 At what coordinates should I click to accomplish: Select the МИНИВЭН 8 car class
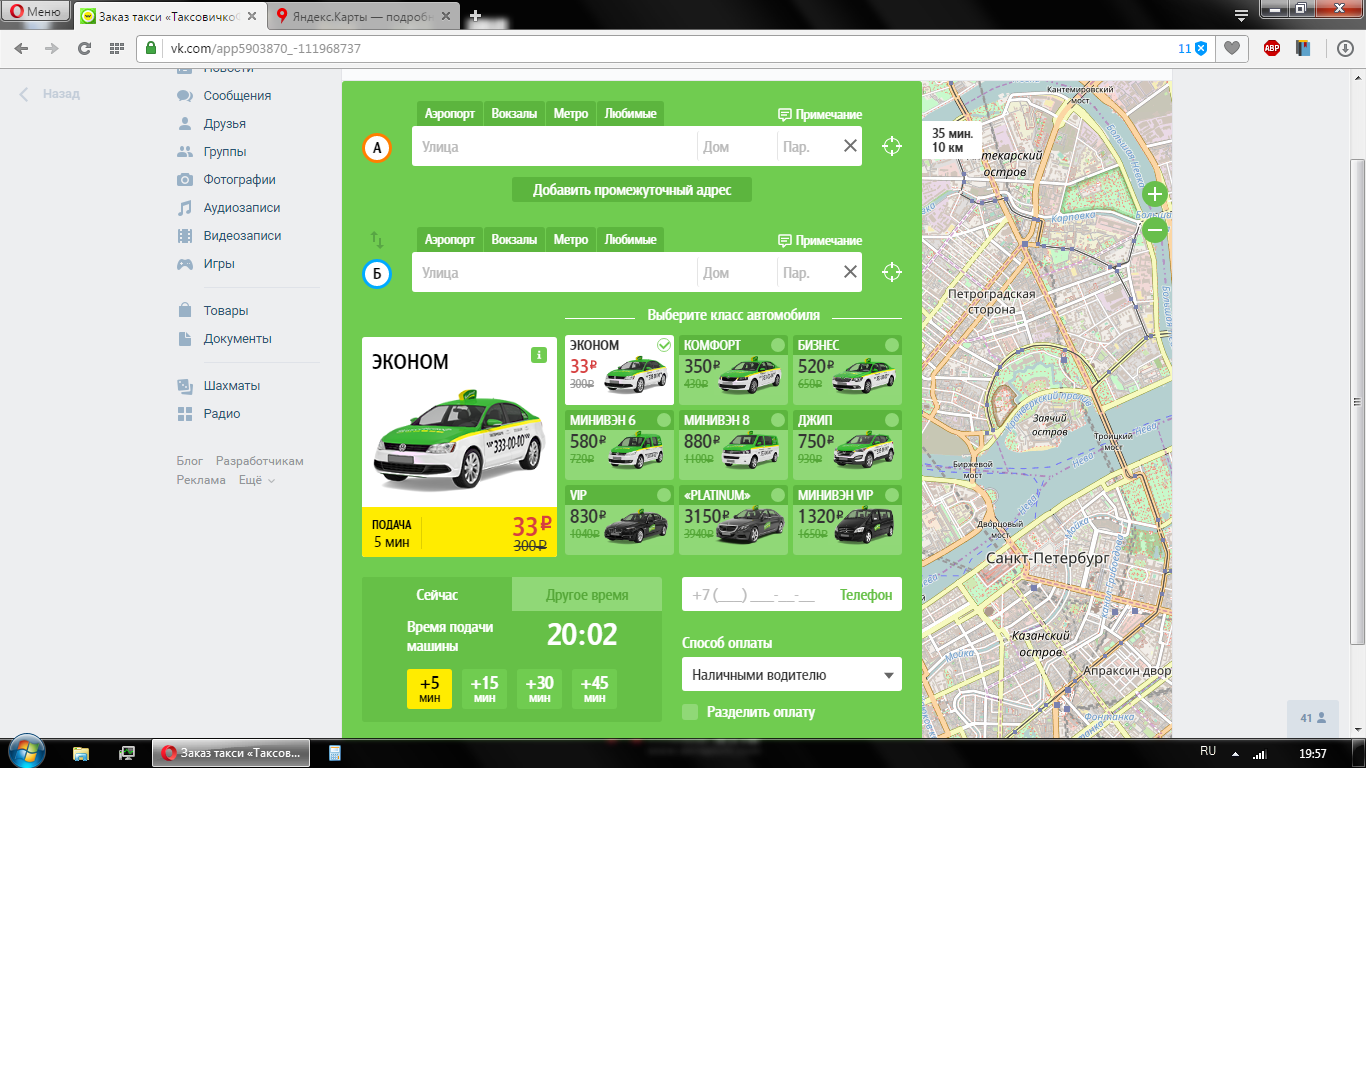pyautogui.click(x=733, y=445)
